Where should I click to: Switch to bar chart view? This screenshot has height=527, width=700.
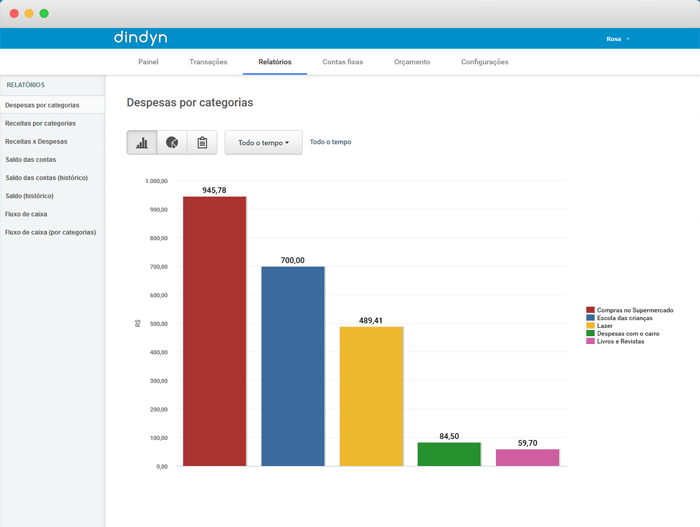click(142, 142)
